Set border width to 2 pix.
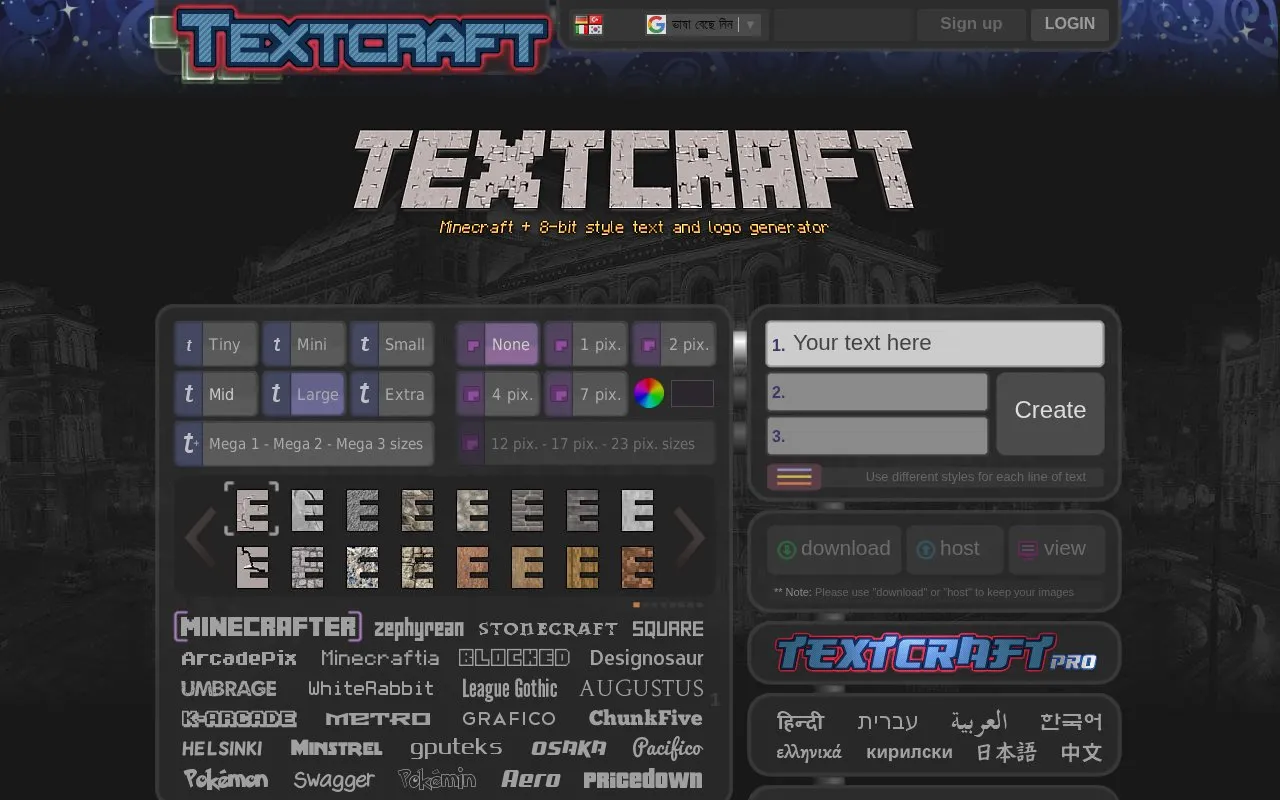Viewport: 1280px width, 800px height. coord(674,344)
